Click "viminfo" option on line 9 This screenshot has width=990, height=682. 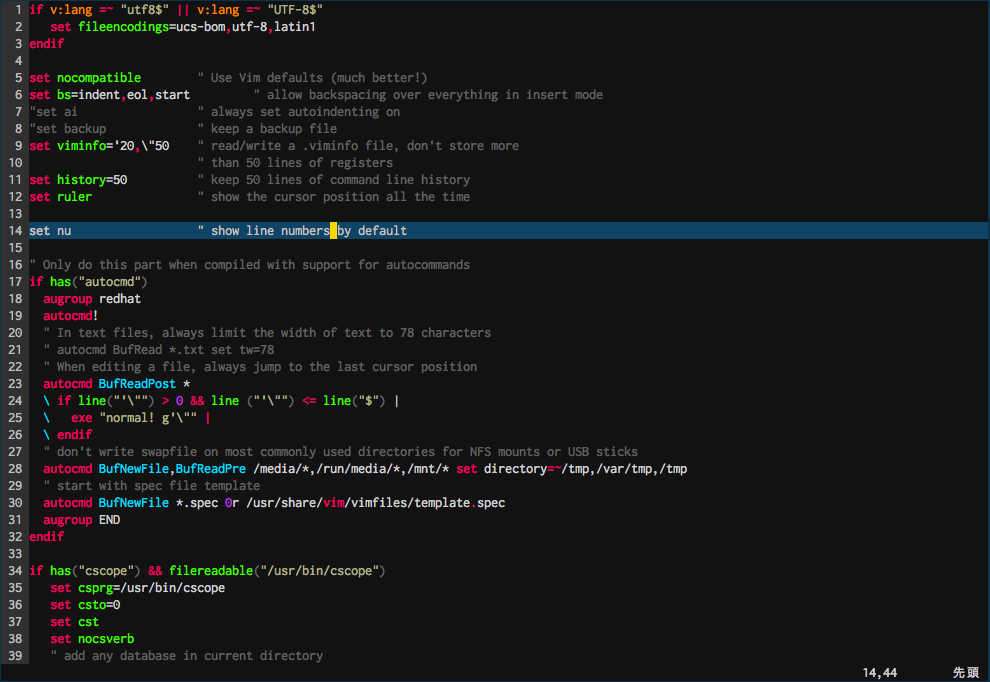(x=81, y=146)
